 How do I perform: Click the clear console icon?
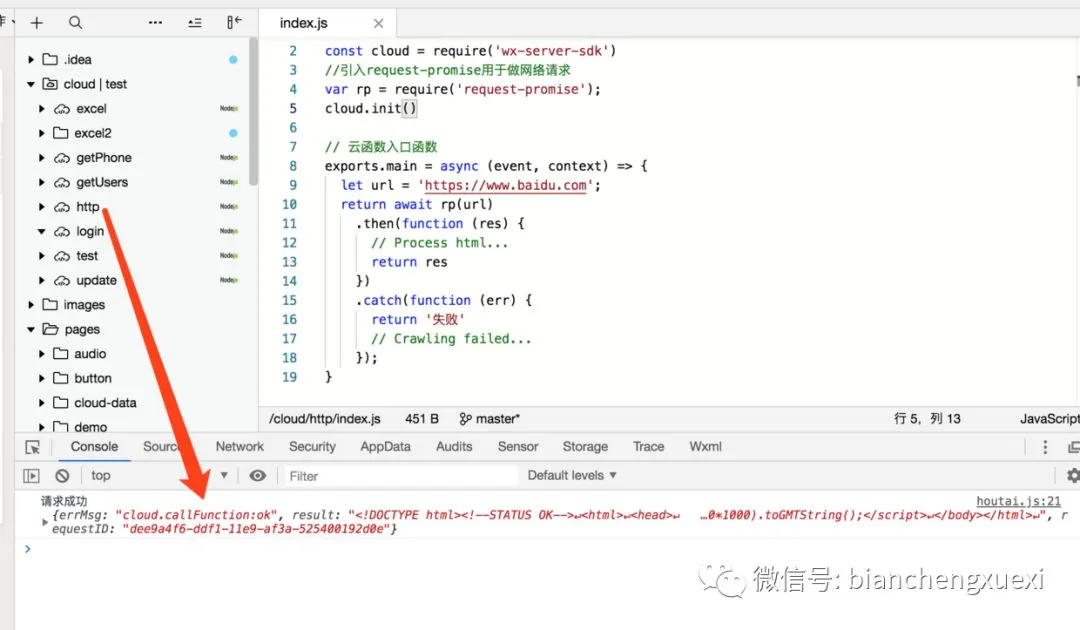click(x=62, y=476)
